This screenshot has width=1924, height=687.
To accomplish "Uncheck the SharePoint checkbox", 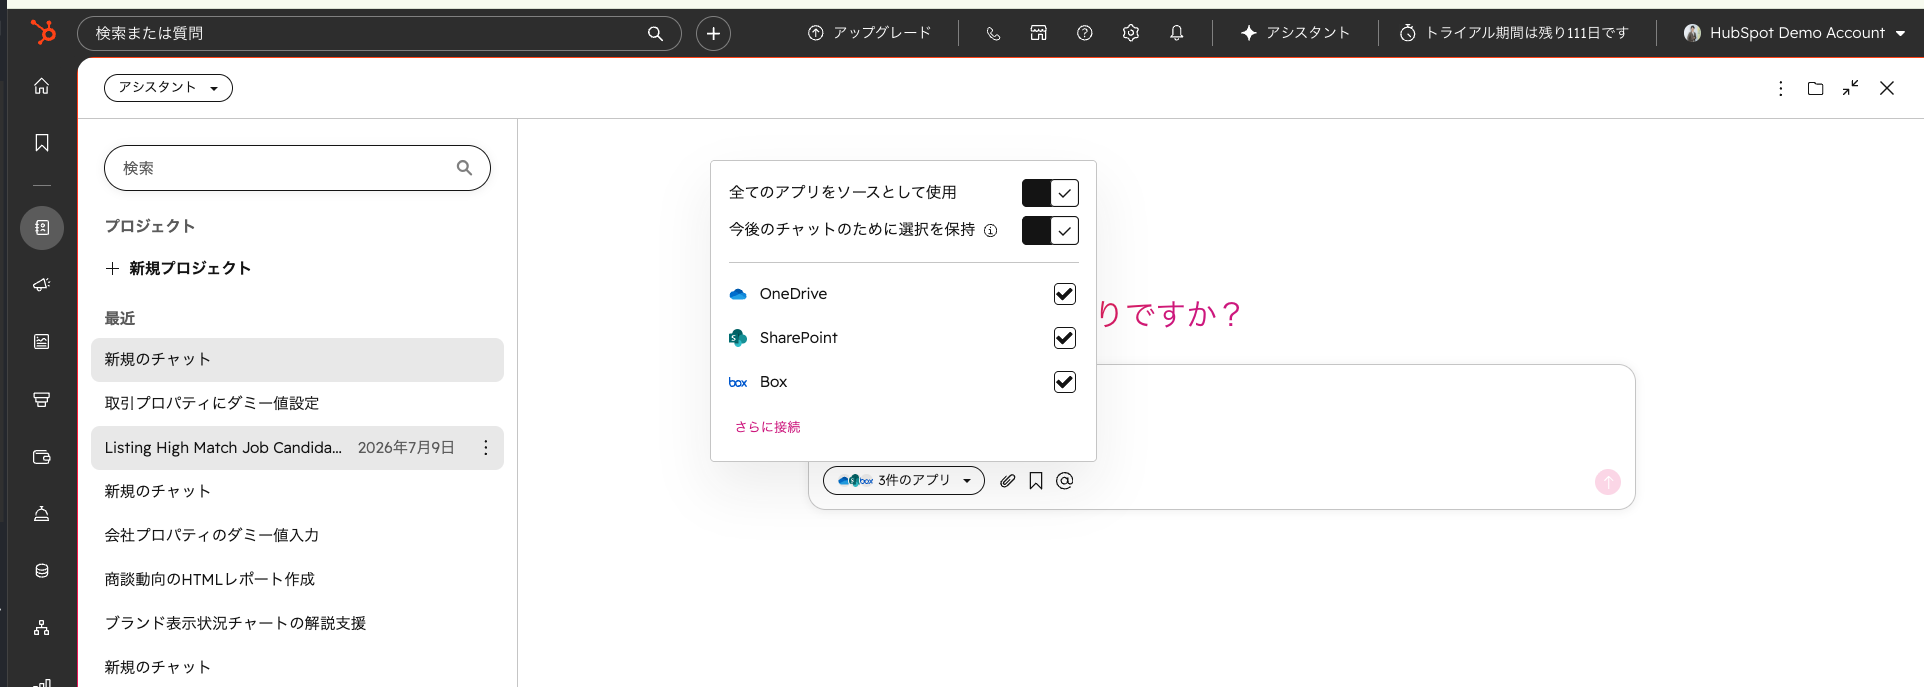I will pos(1065,338).
